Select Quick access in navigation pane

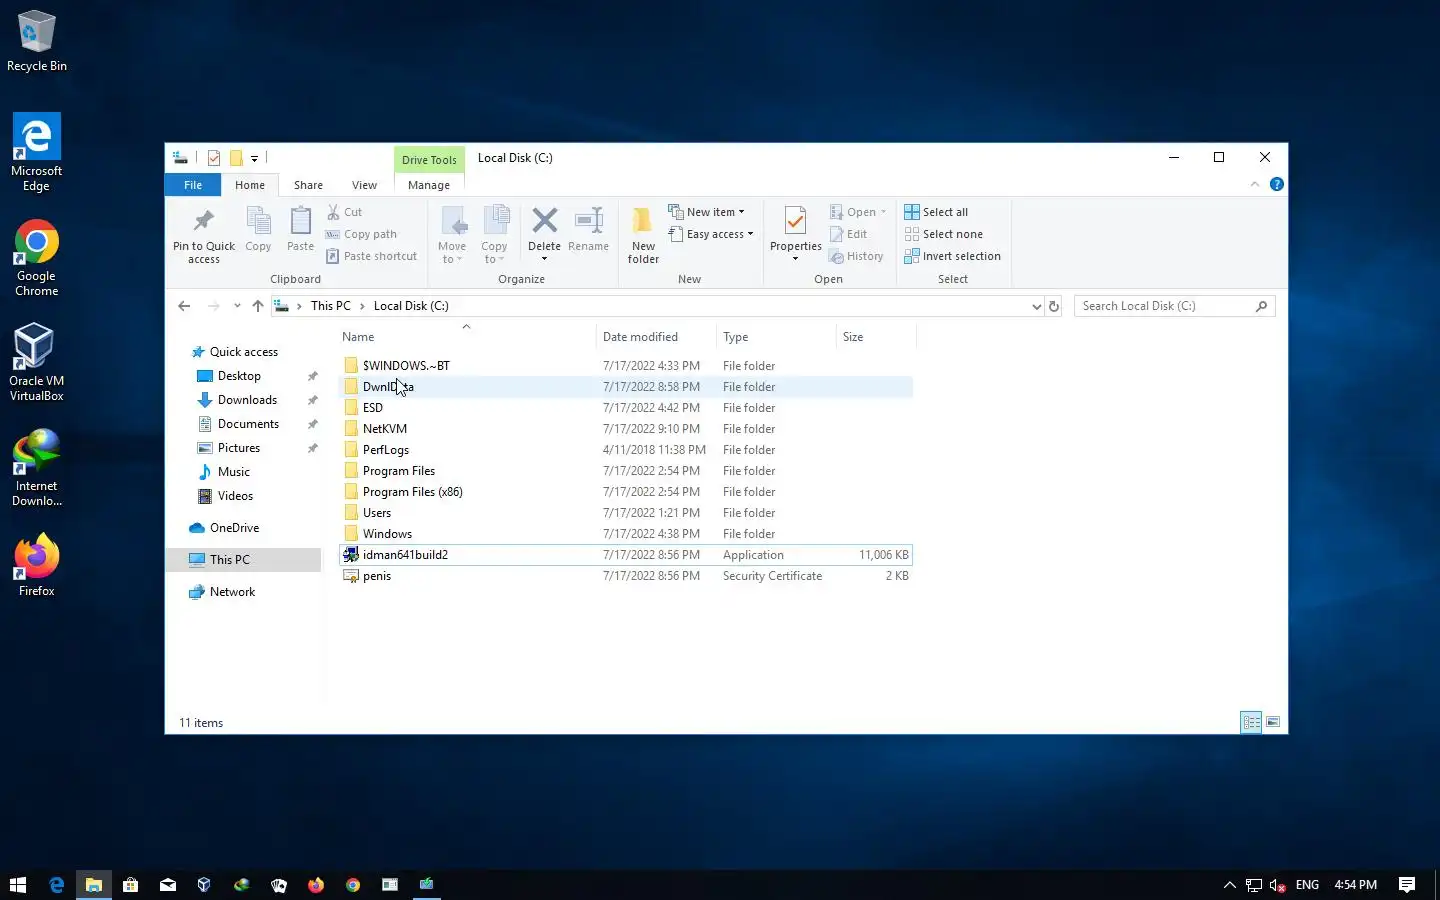pos(244,352)
